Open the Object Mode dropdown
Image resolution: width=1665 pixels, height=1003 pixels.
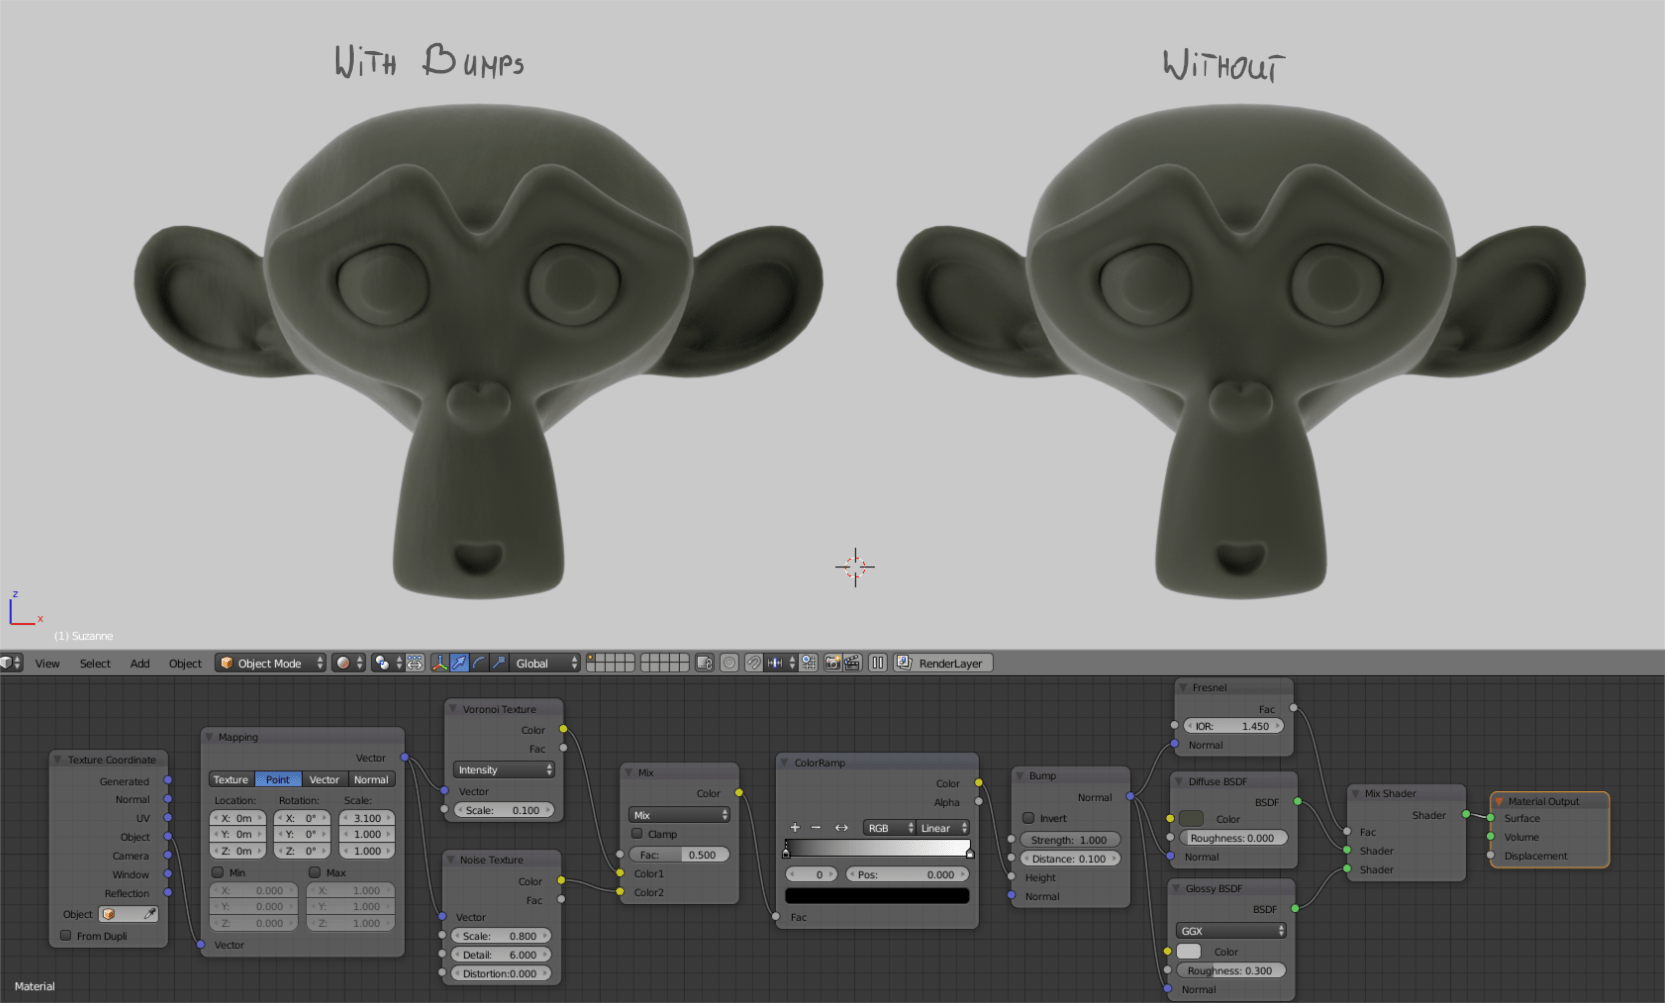click(x=270, y=663)
